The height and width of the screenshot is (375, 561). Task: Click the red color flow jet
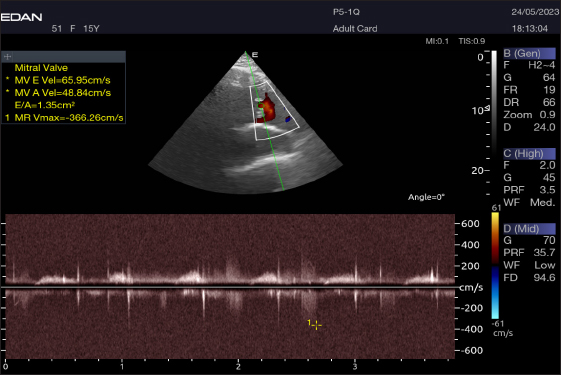(x=266, y=108)
